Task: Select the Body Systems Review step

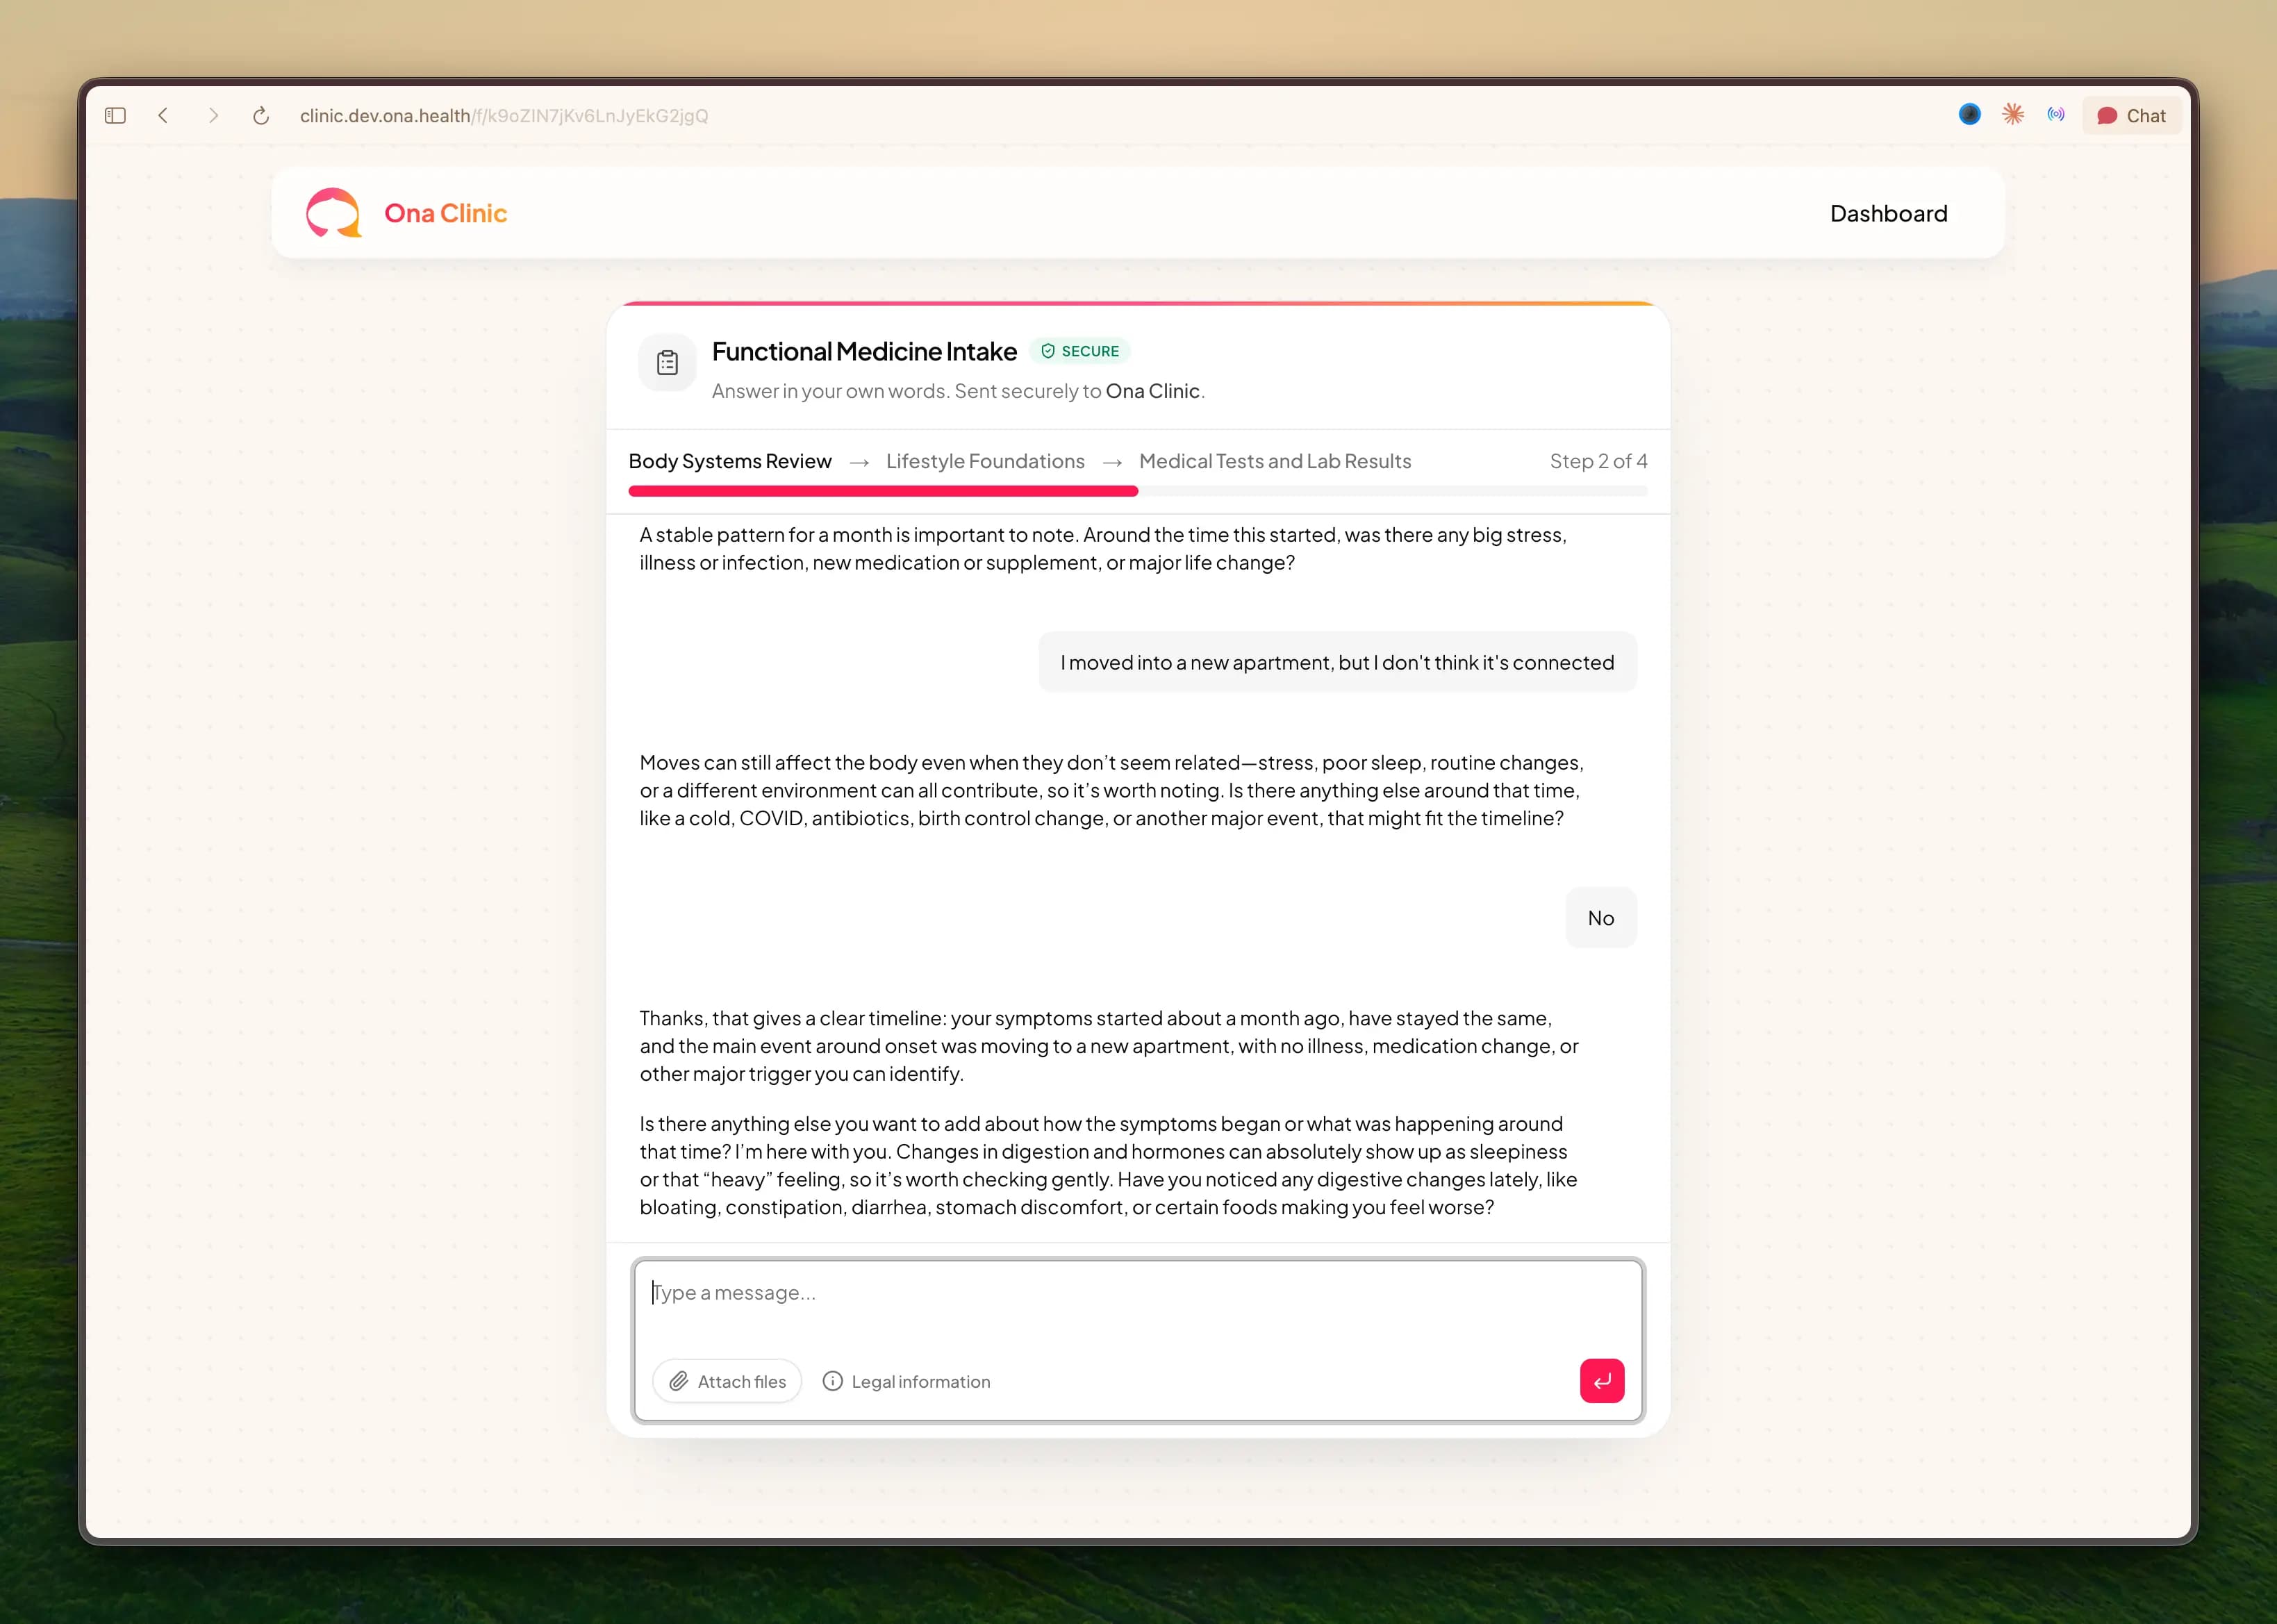Action: [730, 461]
